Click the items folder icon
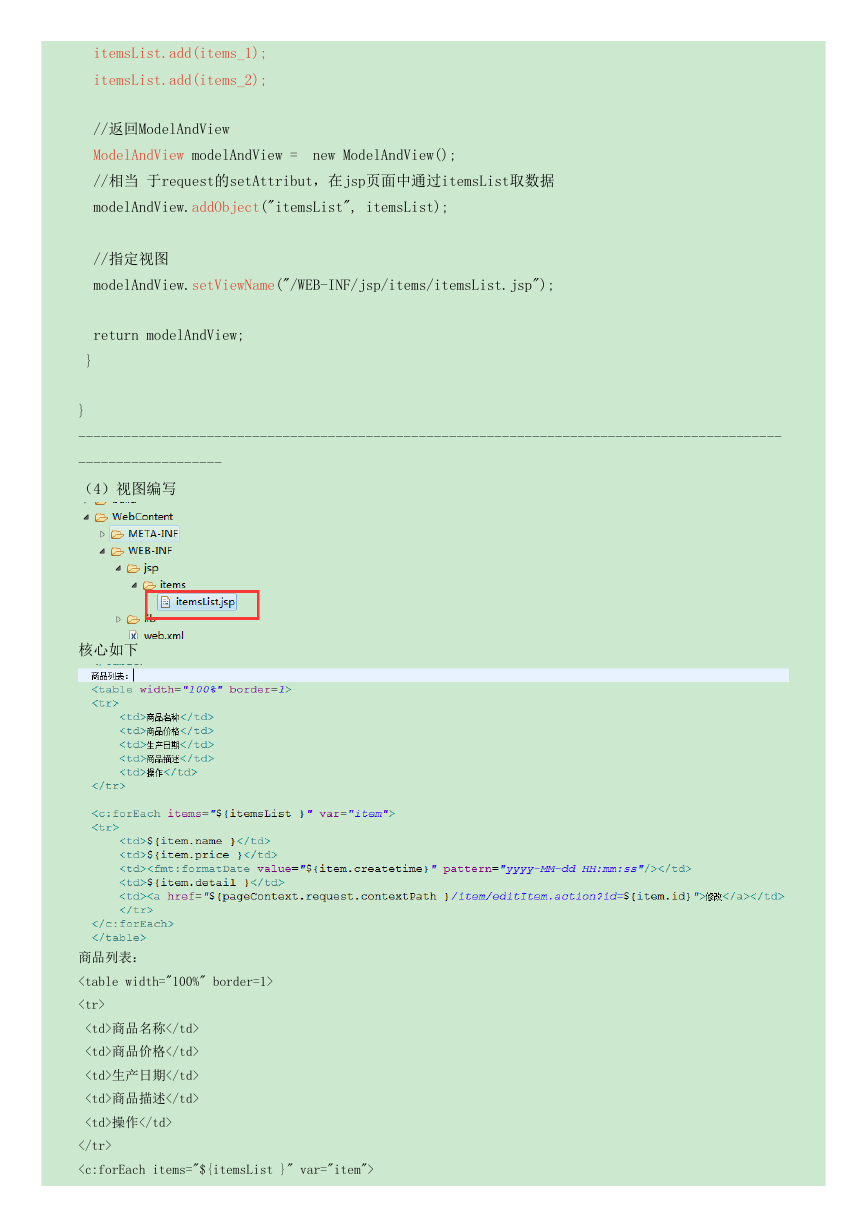Screen dimensions: 868x1228 point(149,585)
